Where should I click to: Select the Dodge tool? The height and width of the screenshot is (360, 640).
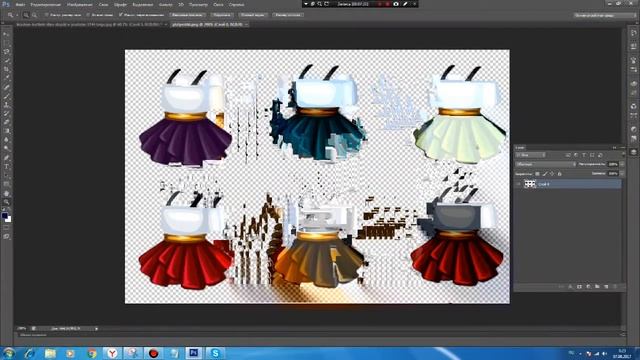pyautogui.click(x=7, y=148)
